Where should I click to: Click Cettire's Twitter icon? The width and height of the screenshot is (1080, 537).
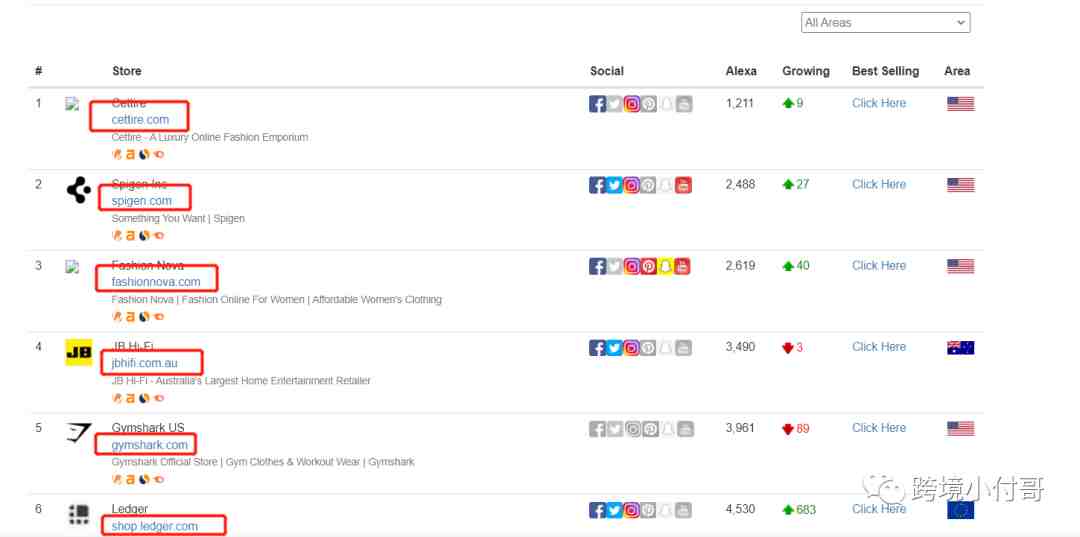tap(614, 104)
